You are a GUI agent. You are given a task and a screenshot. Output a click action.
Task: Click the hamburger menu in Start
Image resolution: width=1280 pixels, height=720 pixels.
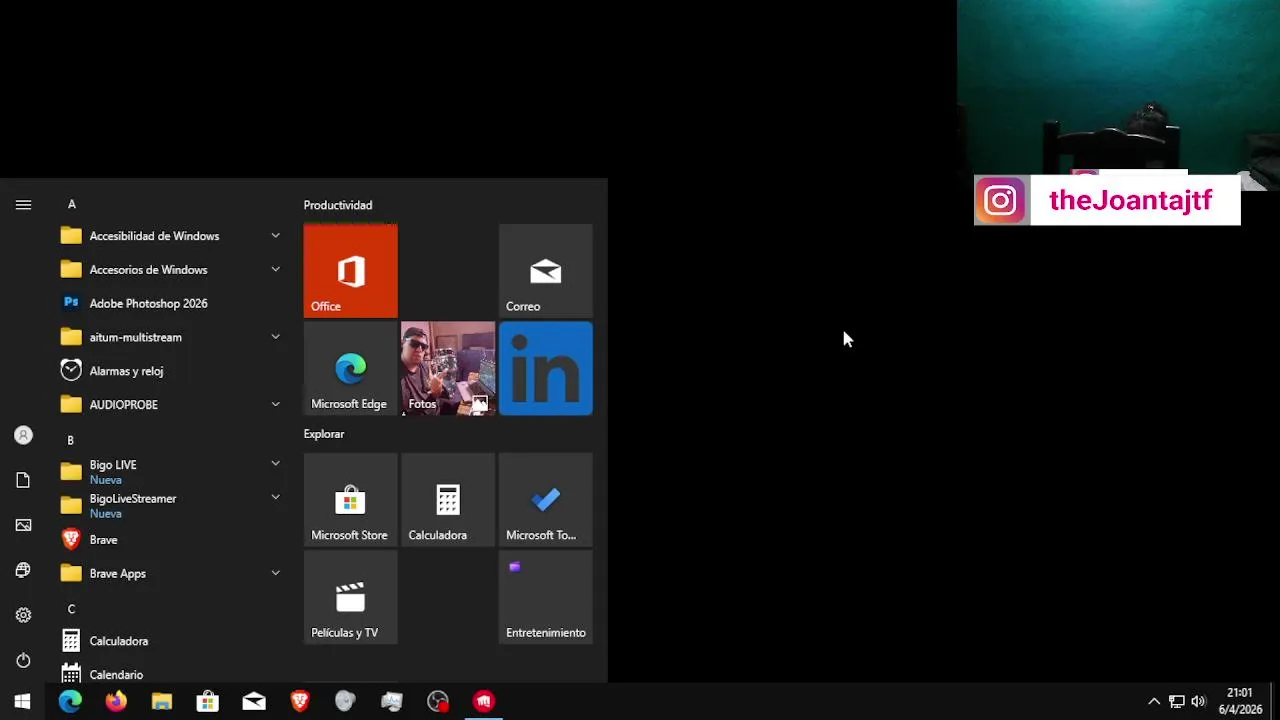tap(23, 204)
